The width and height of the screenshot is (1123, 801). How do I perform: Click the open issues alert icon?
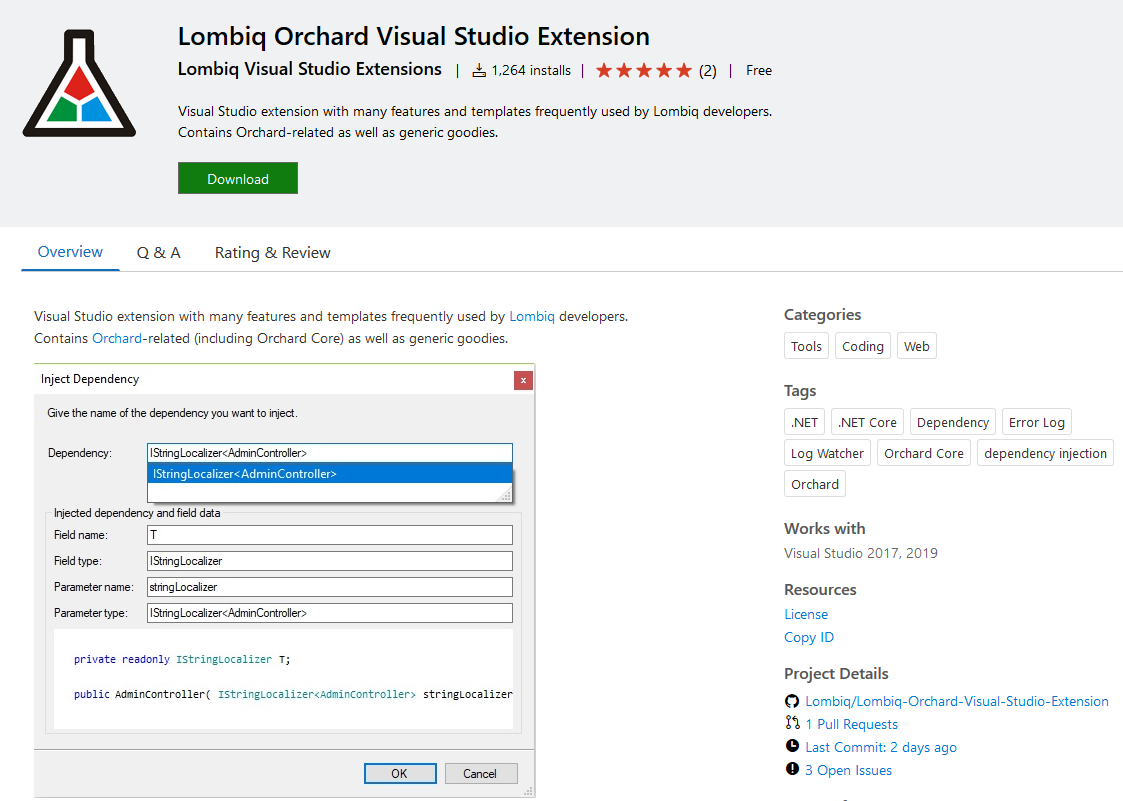(792, 769)
